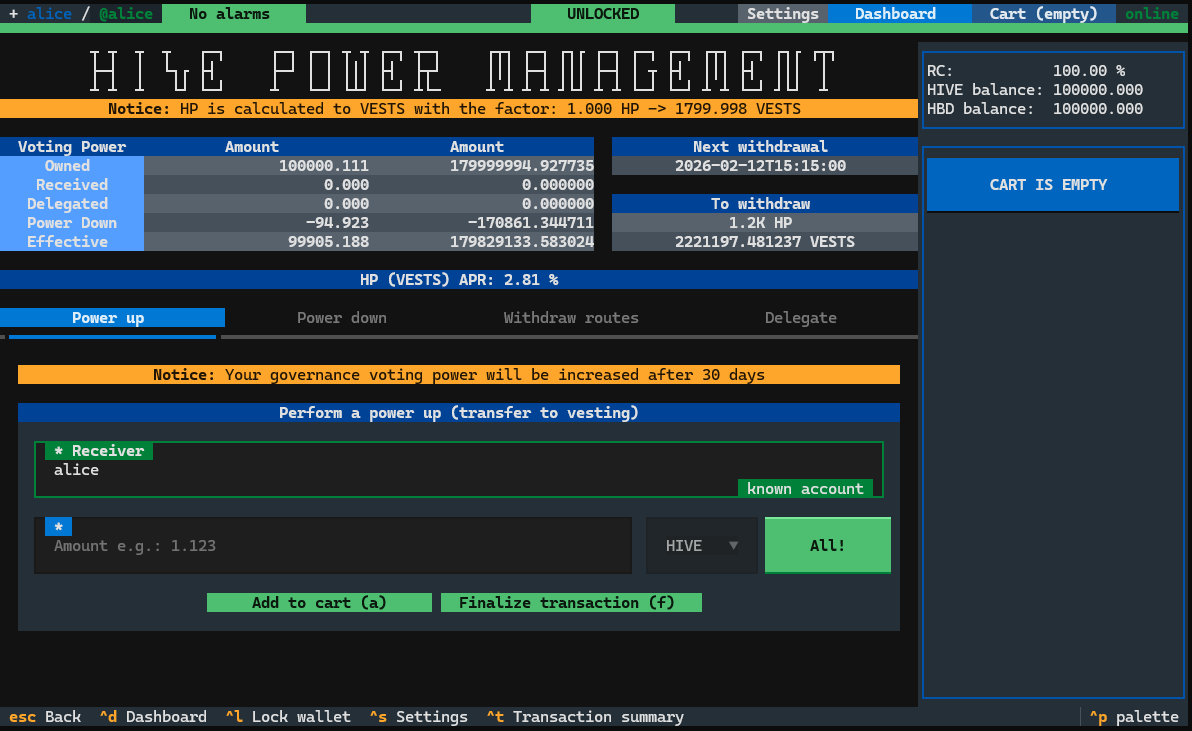The image size is (1192, 731).
Task: Click the known account badge
Action: point(805,489)
